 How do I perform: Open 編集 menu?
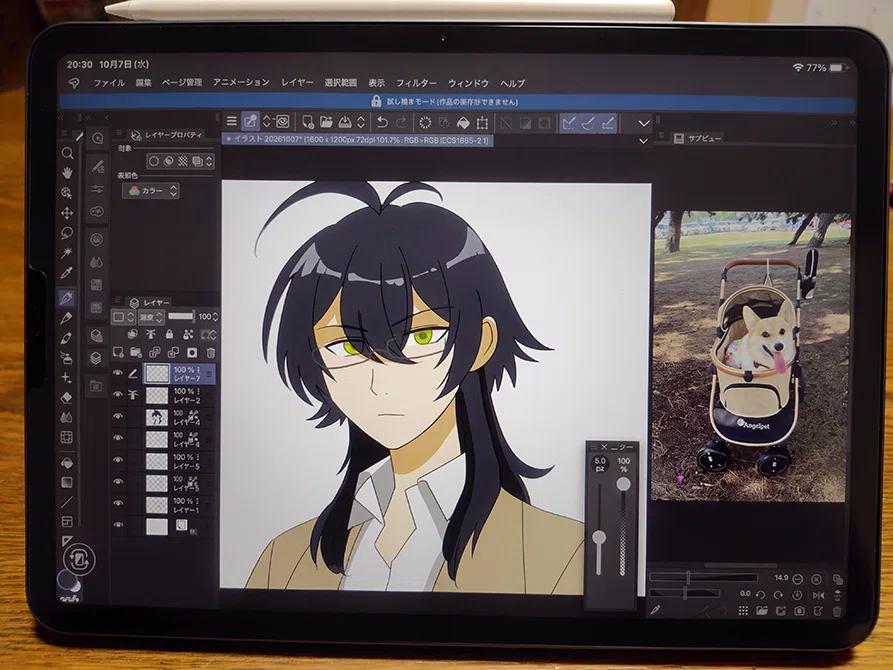pos(144,83)
